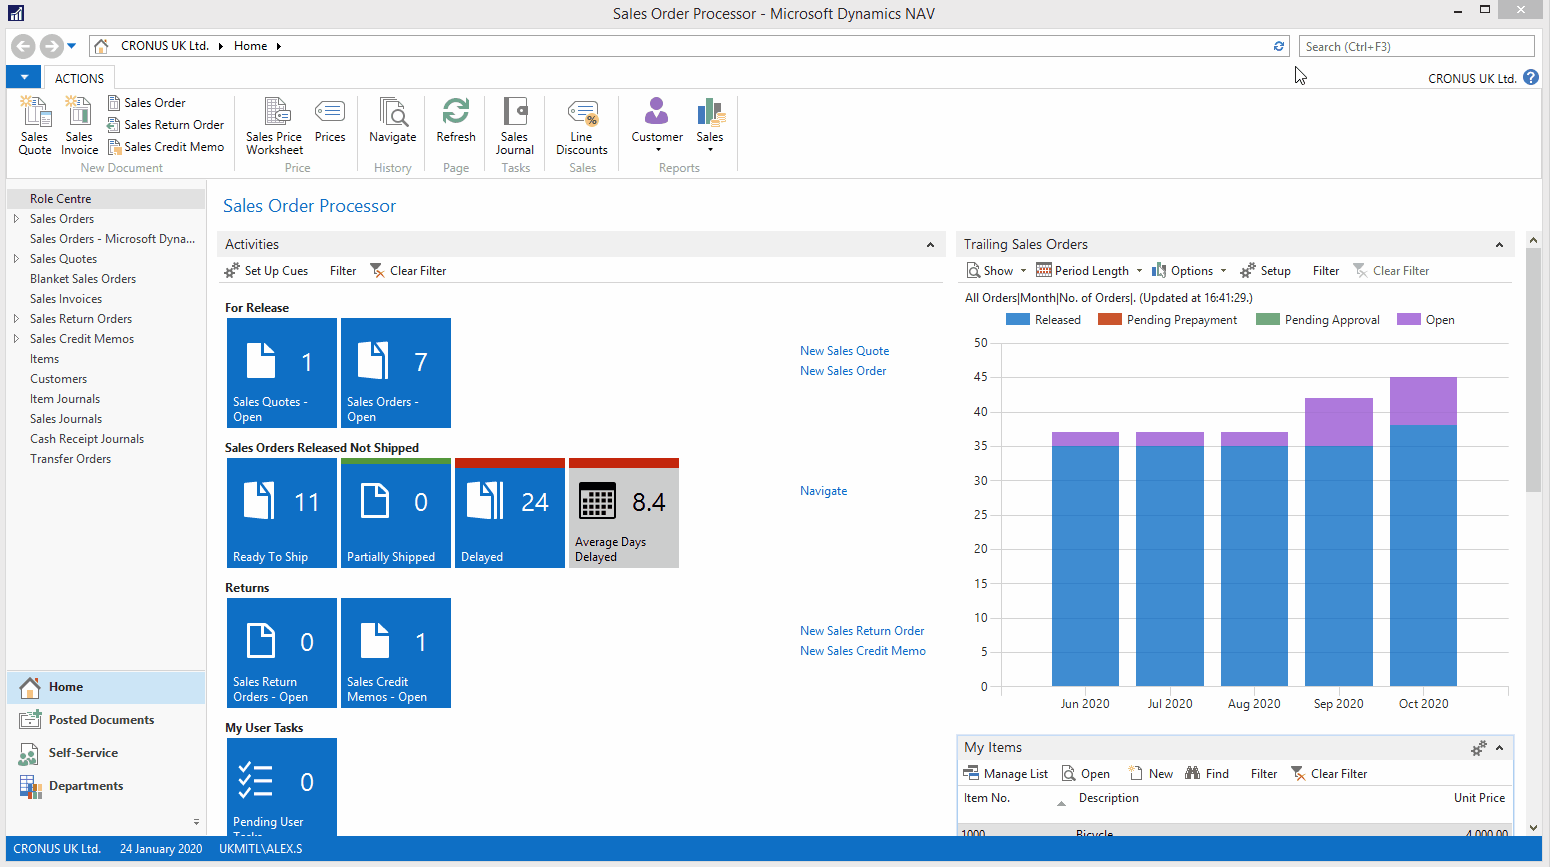Go back with the navigation arrow
The image size is (1550, 867).
23,46
